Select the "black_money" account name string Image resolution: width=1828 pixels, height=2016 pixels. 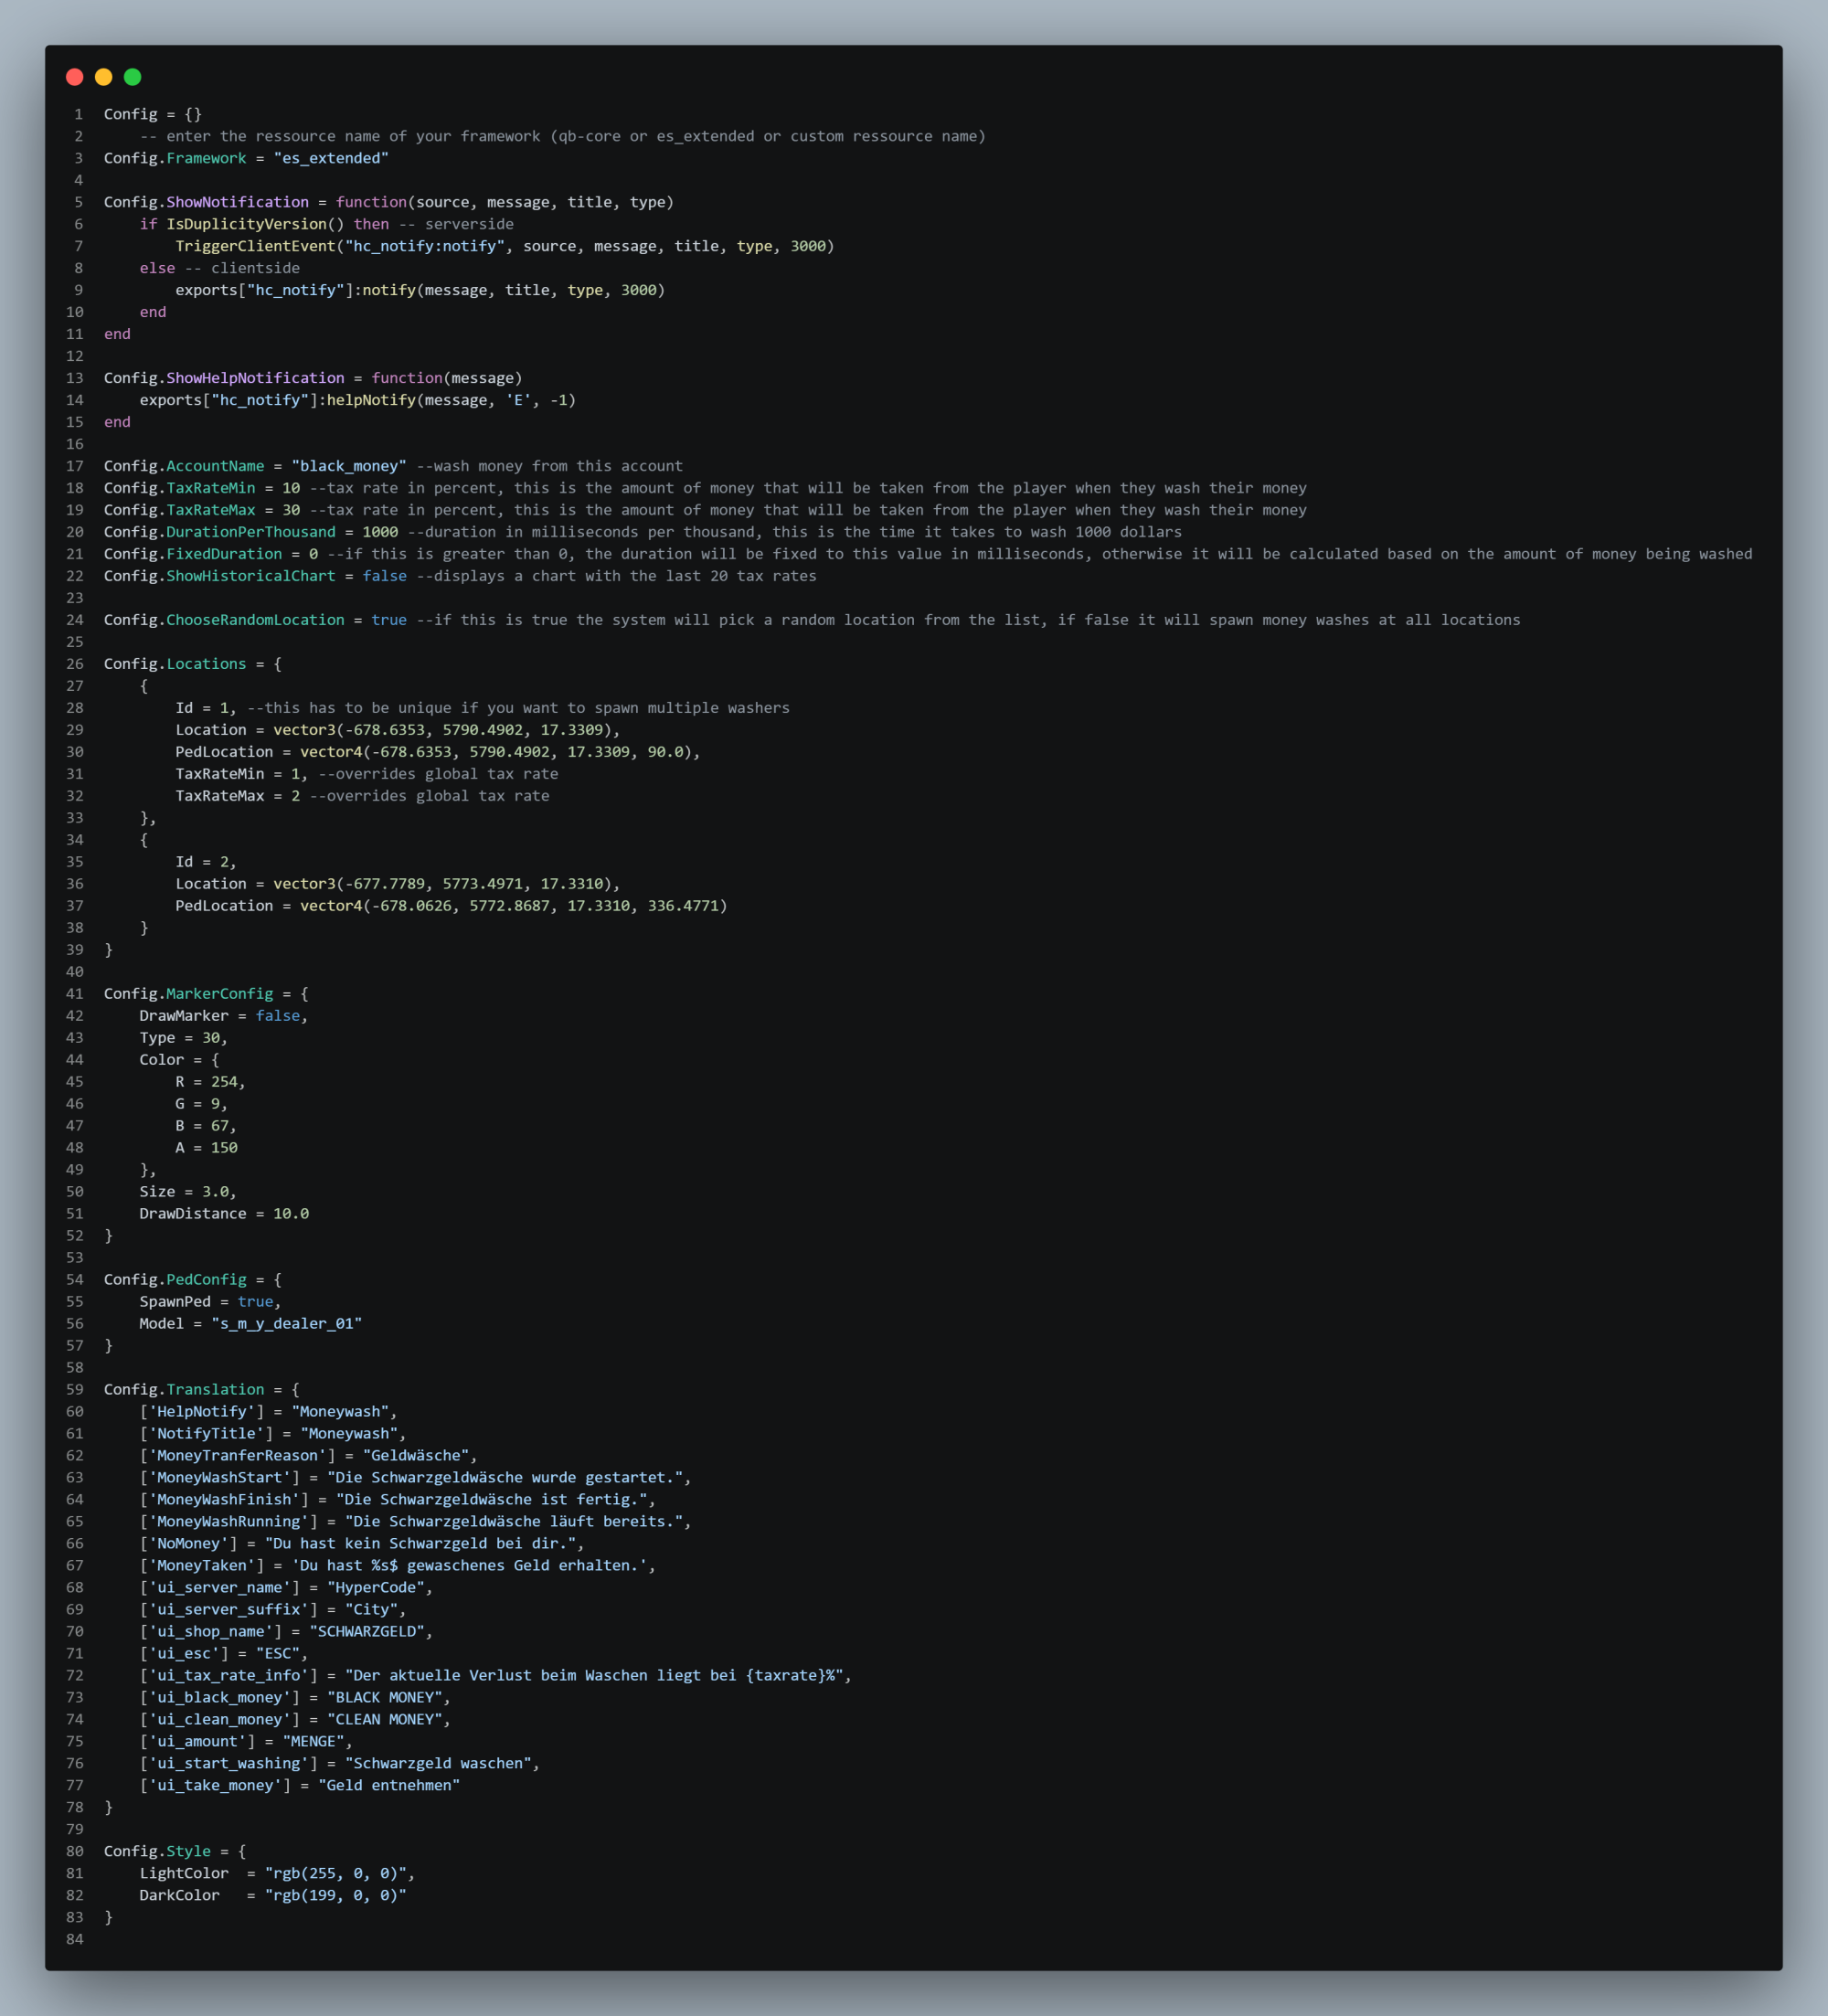coord(349,466)
